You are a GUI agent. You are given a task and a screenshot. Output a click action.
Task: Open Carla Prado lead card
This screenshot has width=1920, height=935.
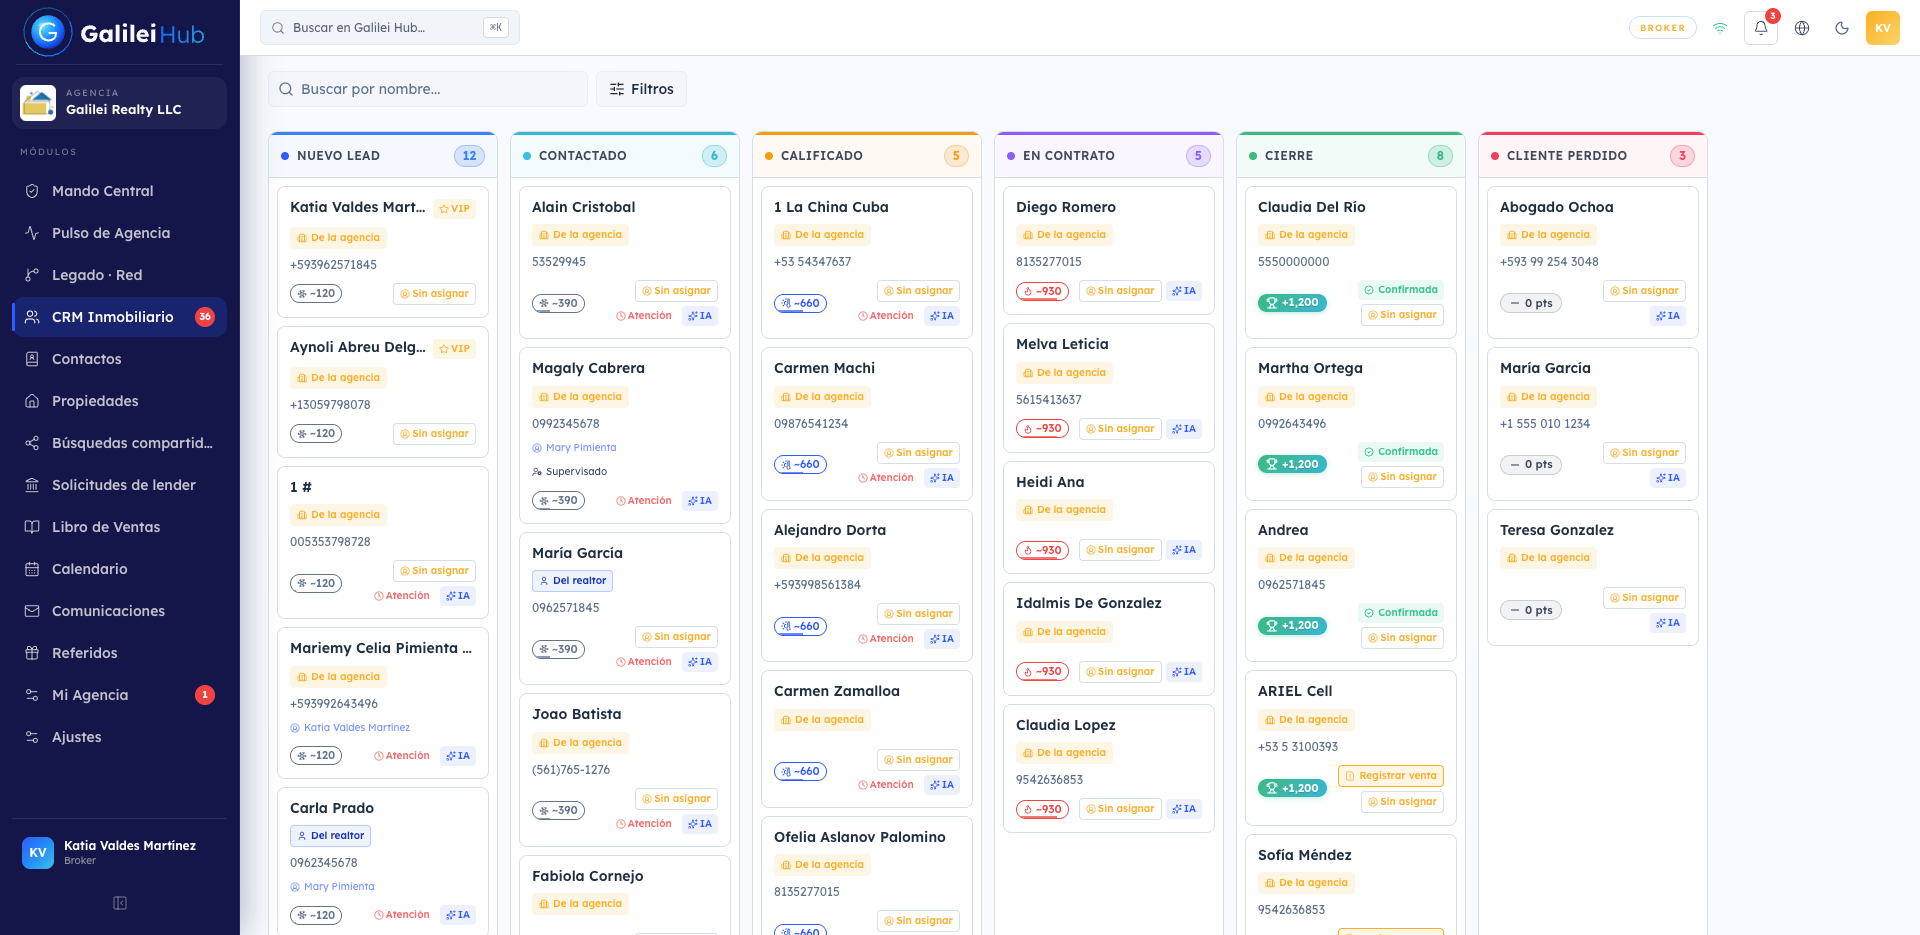click(383, 861)
